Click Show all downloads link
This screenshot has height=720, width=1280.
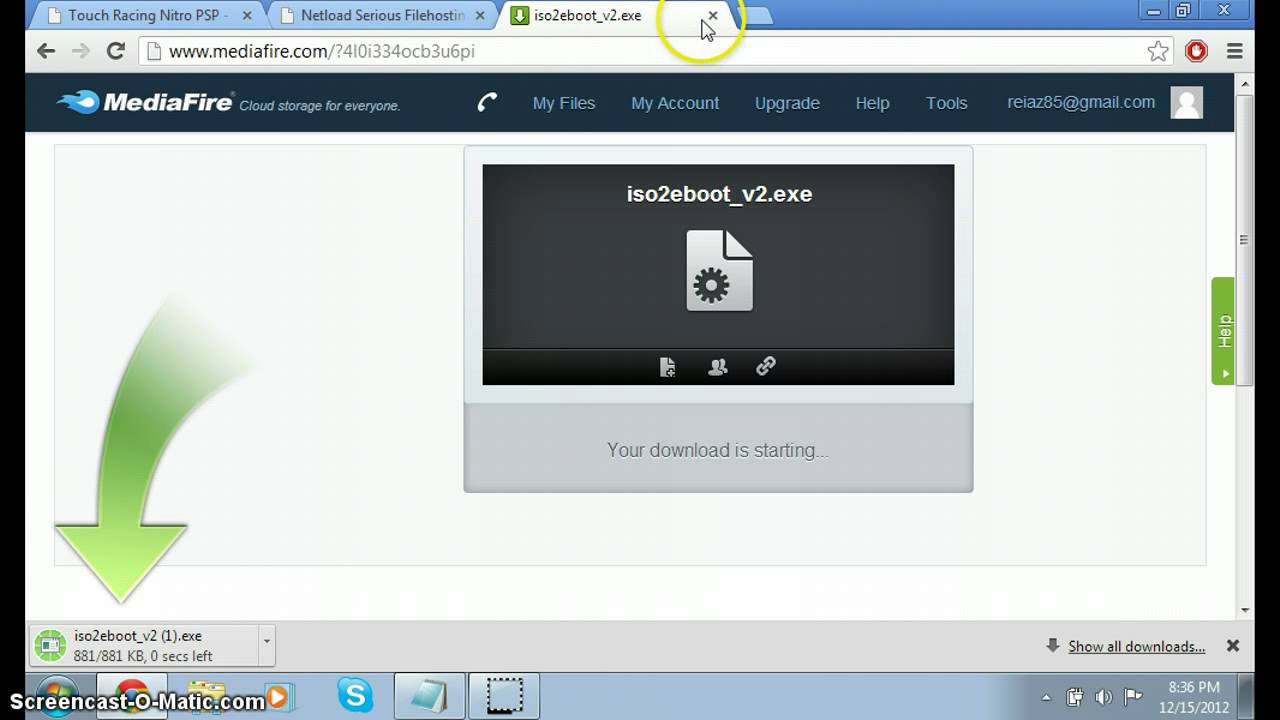click(x=1136, y=647)
